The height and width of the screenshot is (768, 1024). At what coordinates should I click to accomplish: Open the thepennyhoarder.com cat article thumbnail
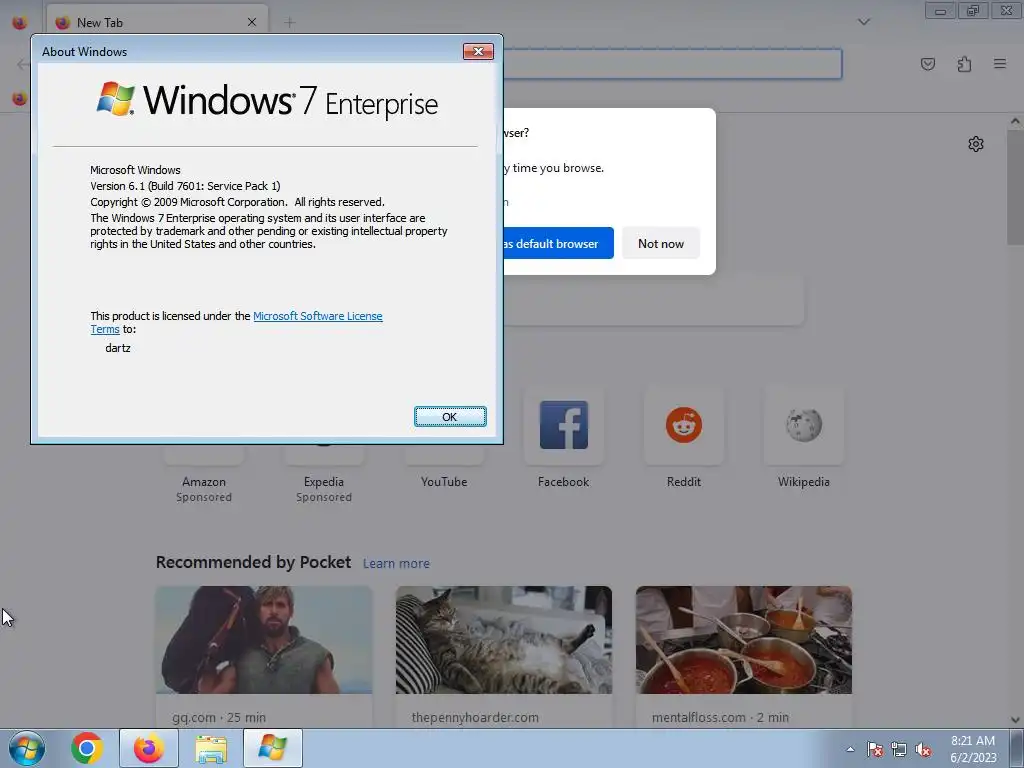[504, 640]
